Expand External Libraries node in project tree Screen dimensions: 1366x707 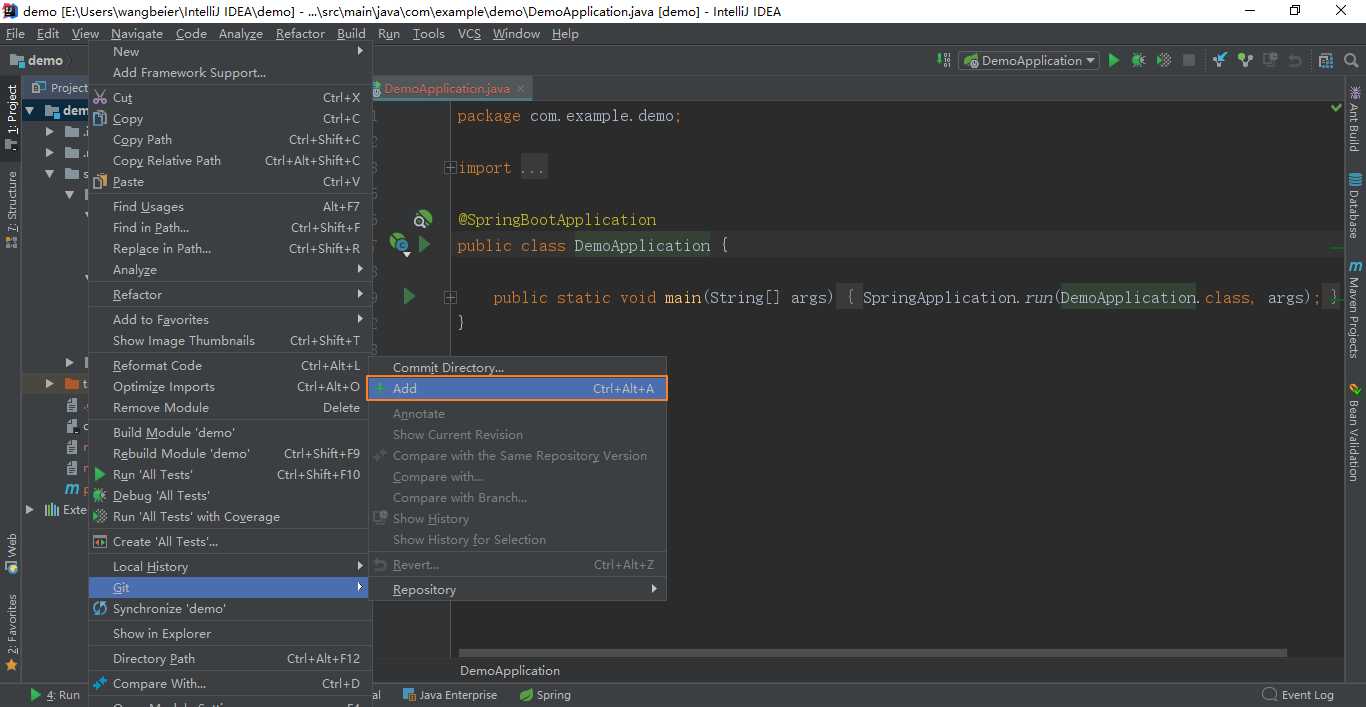pos(30,510)
